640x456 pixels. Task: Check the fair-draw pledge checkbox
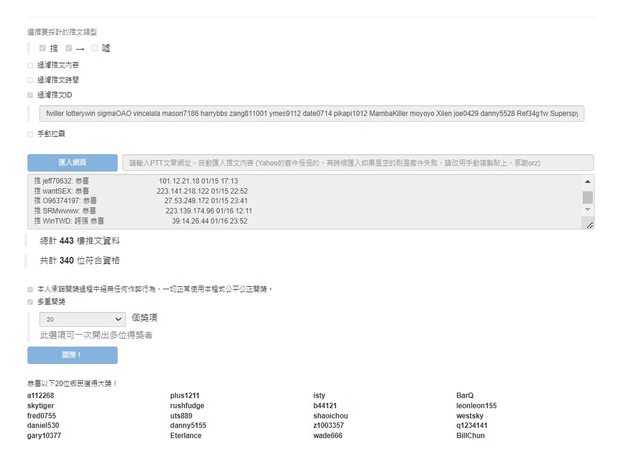pos(30,288)
